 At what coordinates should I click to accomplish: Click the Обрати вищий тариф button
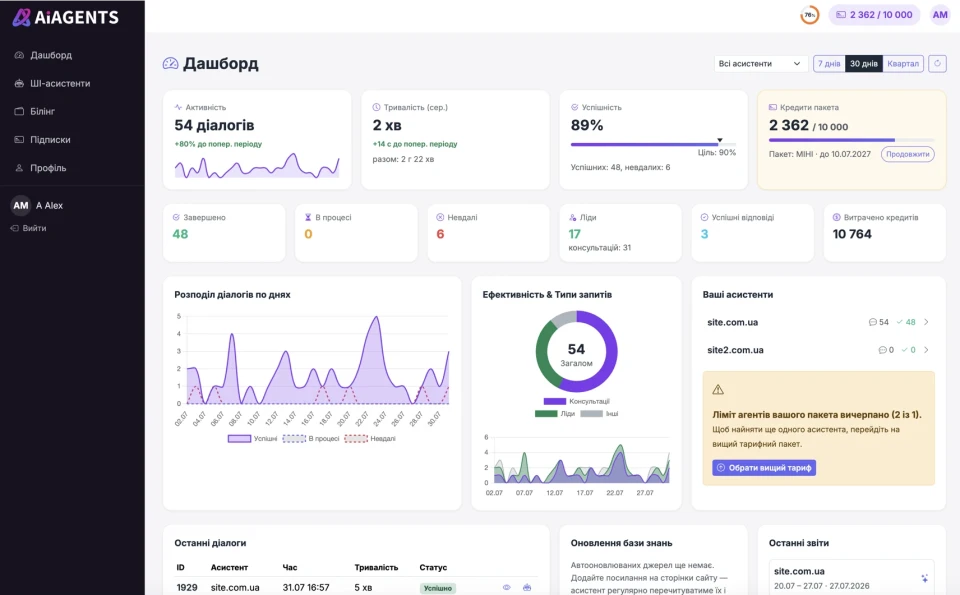764,468
